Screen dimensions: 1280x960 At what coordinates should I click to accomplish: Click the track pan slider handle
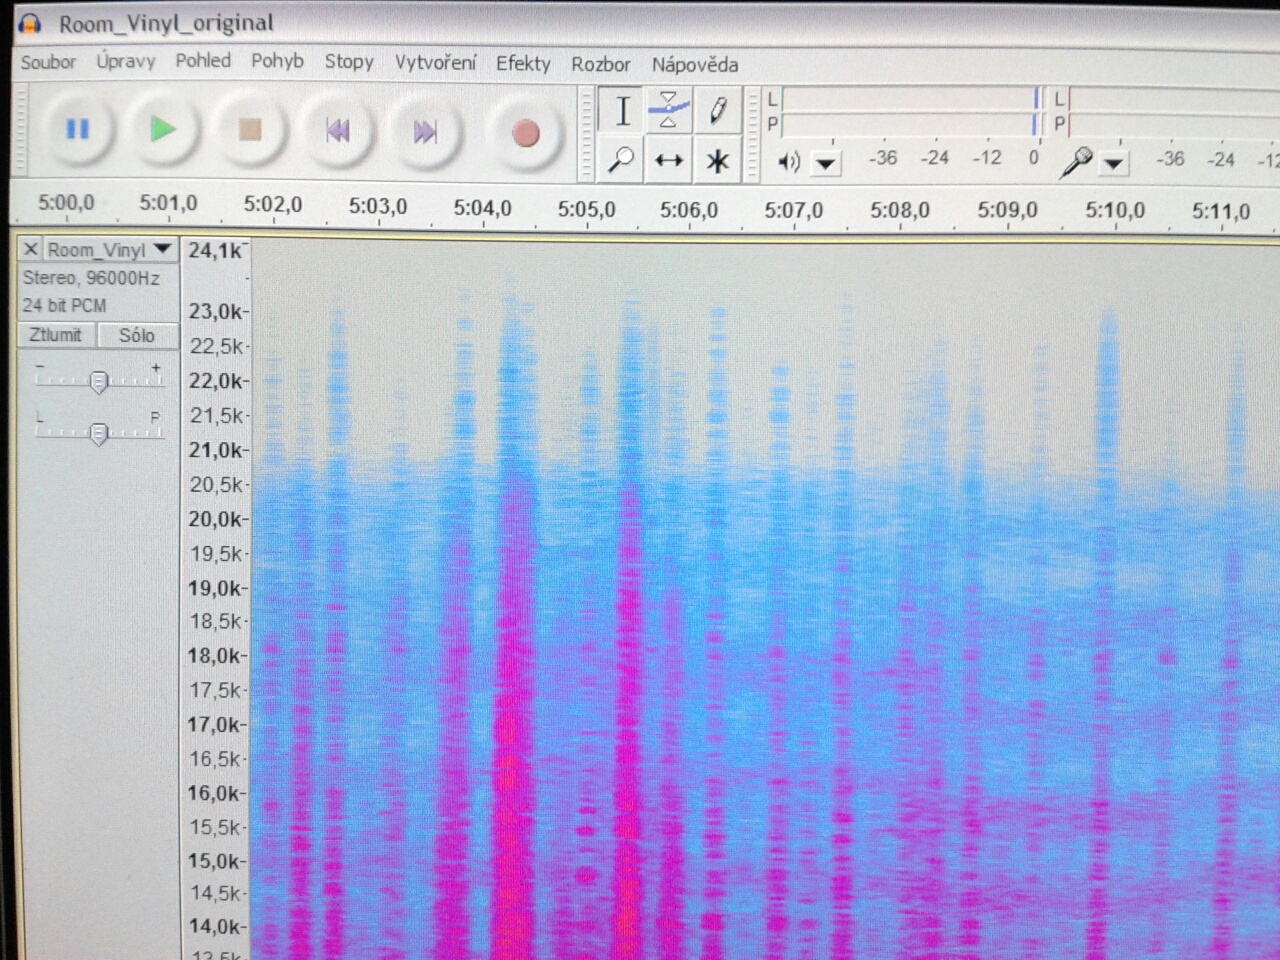pos(98,433)
